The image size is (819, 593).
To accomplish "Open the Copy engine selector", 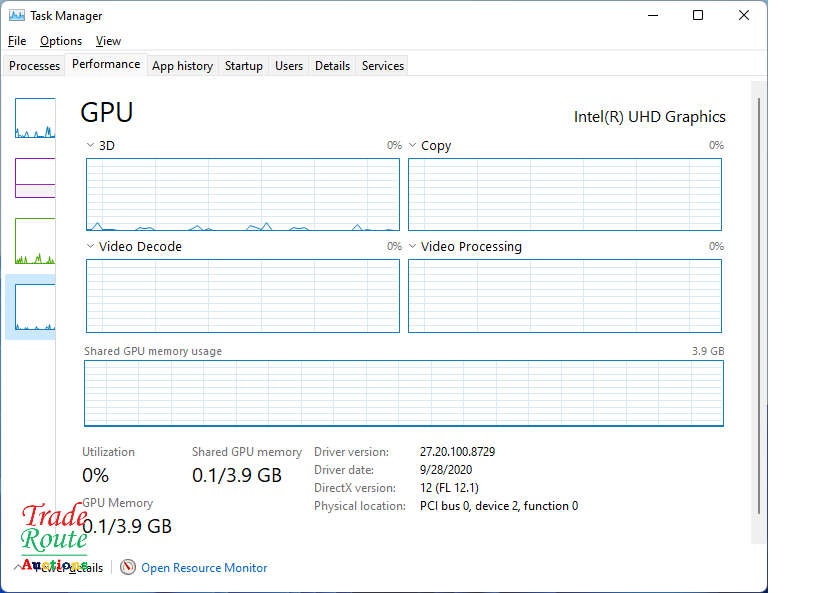I will pos(412,145).
